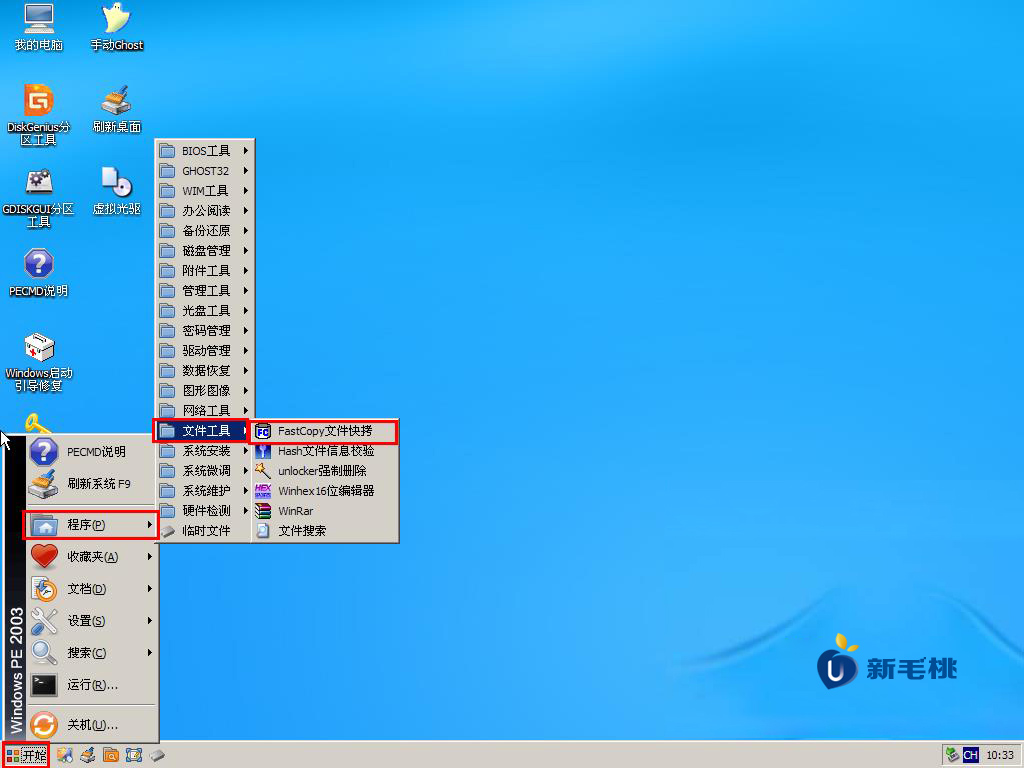Screen dimensions: 1024x768
Task: Expand 收藏夹(A) in the start menu
Action: [x=91, y=557]
